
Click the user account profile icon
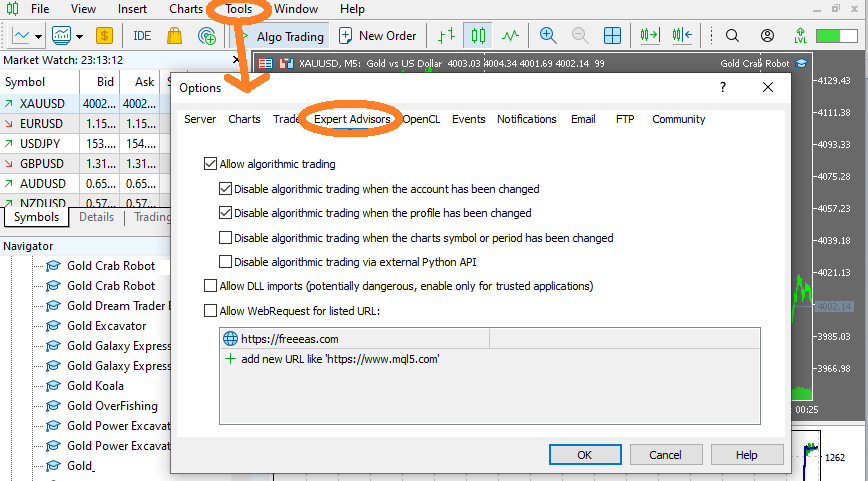click(767, 36)
